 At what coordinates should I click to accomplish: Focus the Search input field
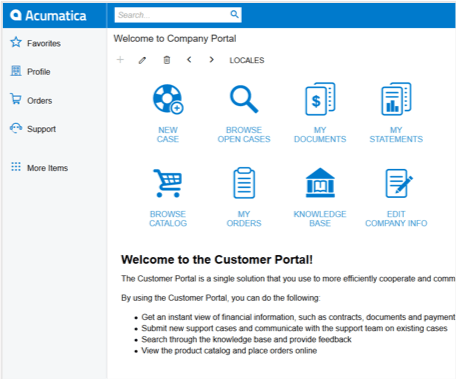pyautogui.click(x=178, y=15)
